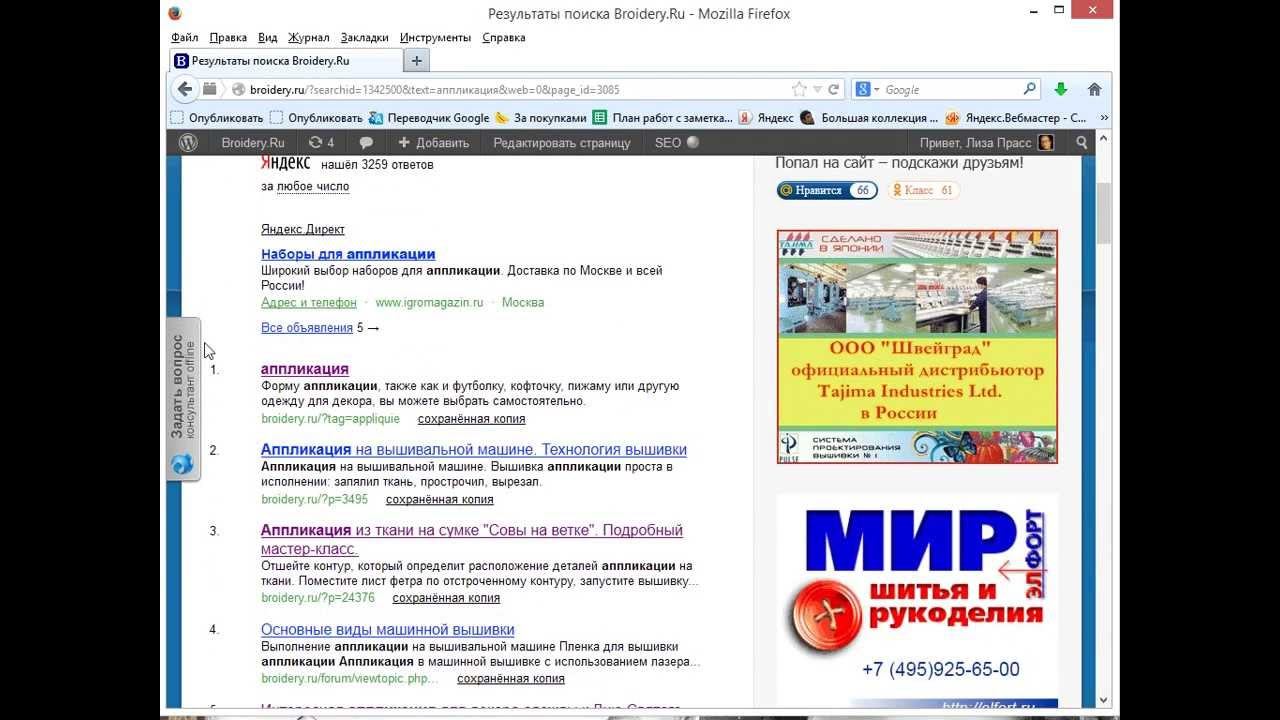
Task: Open the Задать вопрос consultant side tab
Action: click(184, 400)
